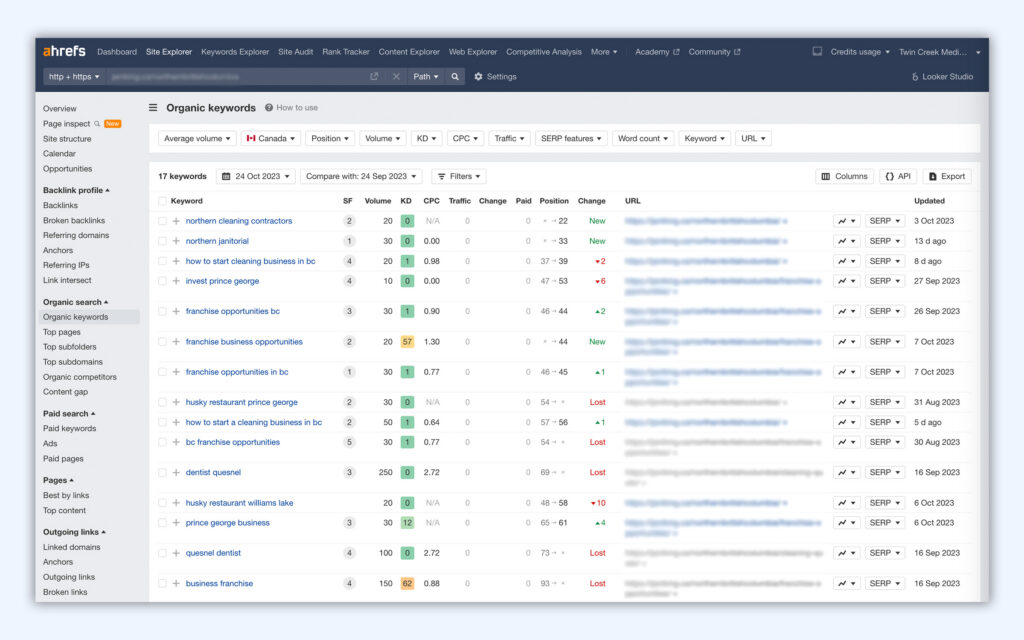Open the Canada country dropdown
Screen dimensions: 1024x640
pyautogui.click(x=270, y=138)
